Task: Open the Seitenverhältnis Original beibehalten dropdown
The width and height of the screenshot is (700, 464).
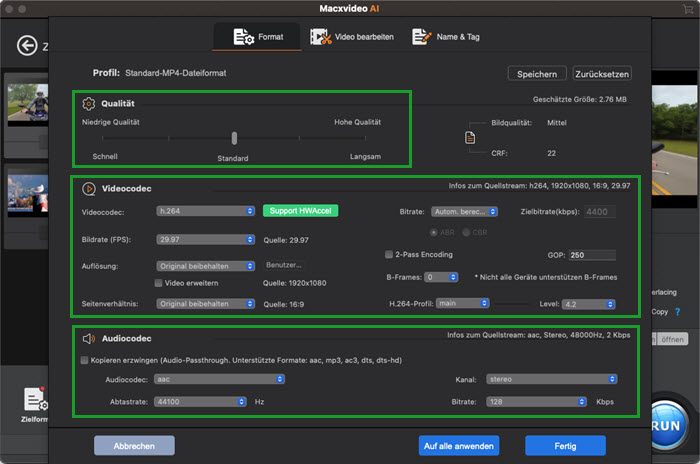Action: [x=205, y=304]
